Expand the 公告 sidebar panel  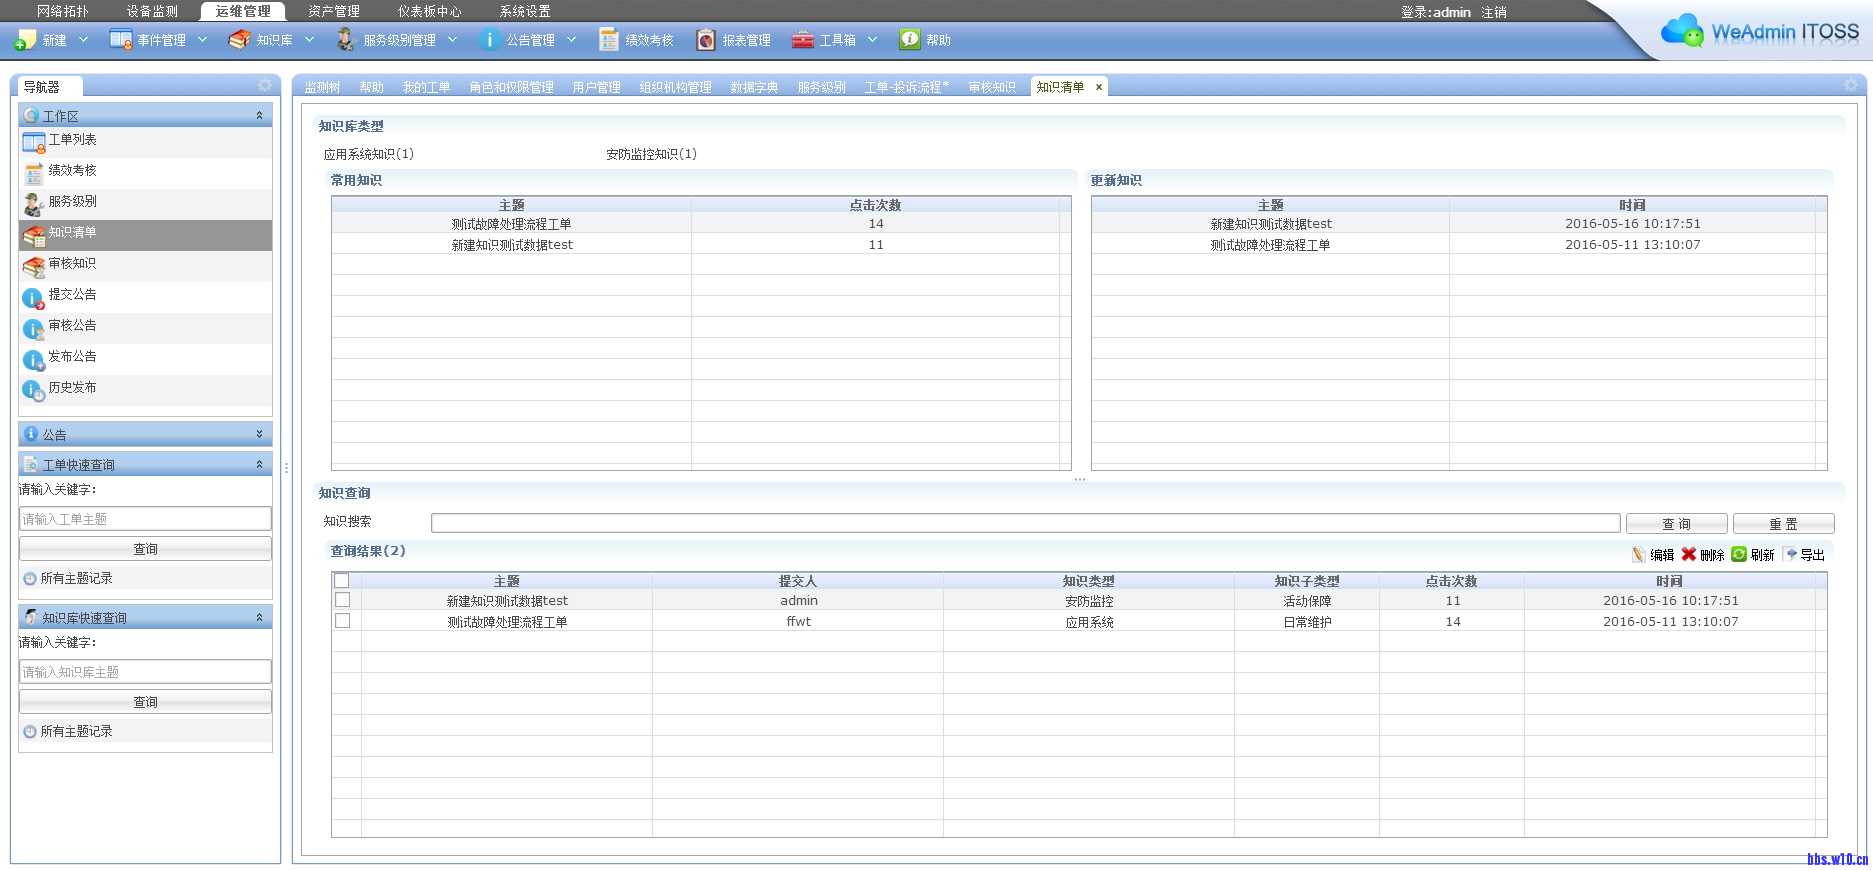pos(259,434)
